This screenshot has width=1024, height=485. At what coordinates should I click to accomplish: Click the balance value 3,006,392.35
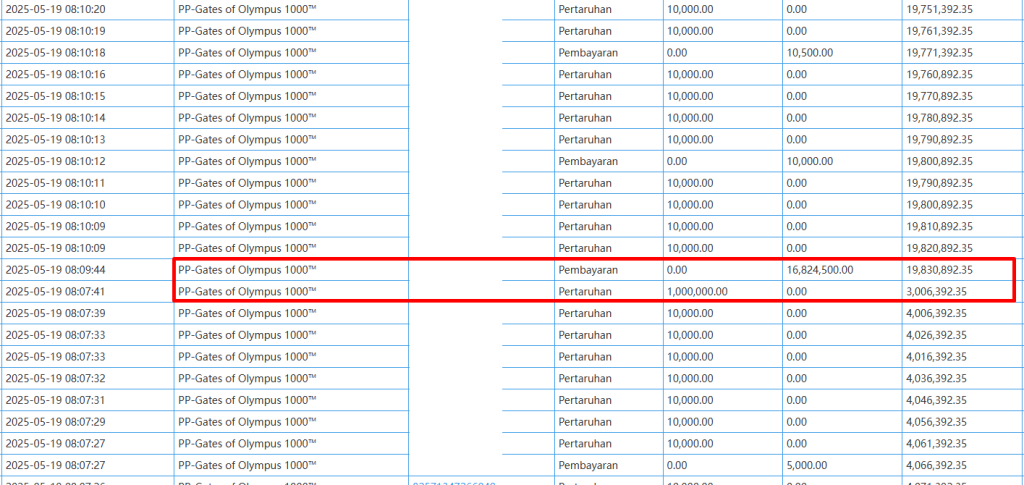click(936, 291)
